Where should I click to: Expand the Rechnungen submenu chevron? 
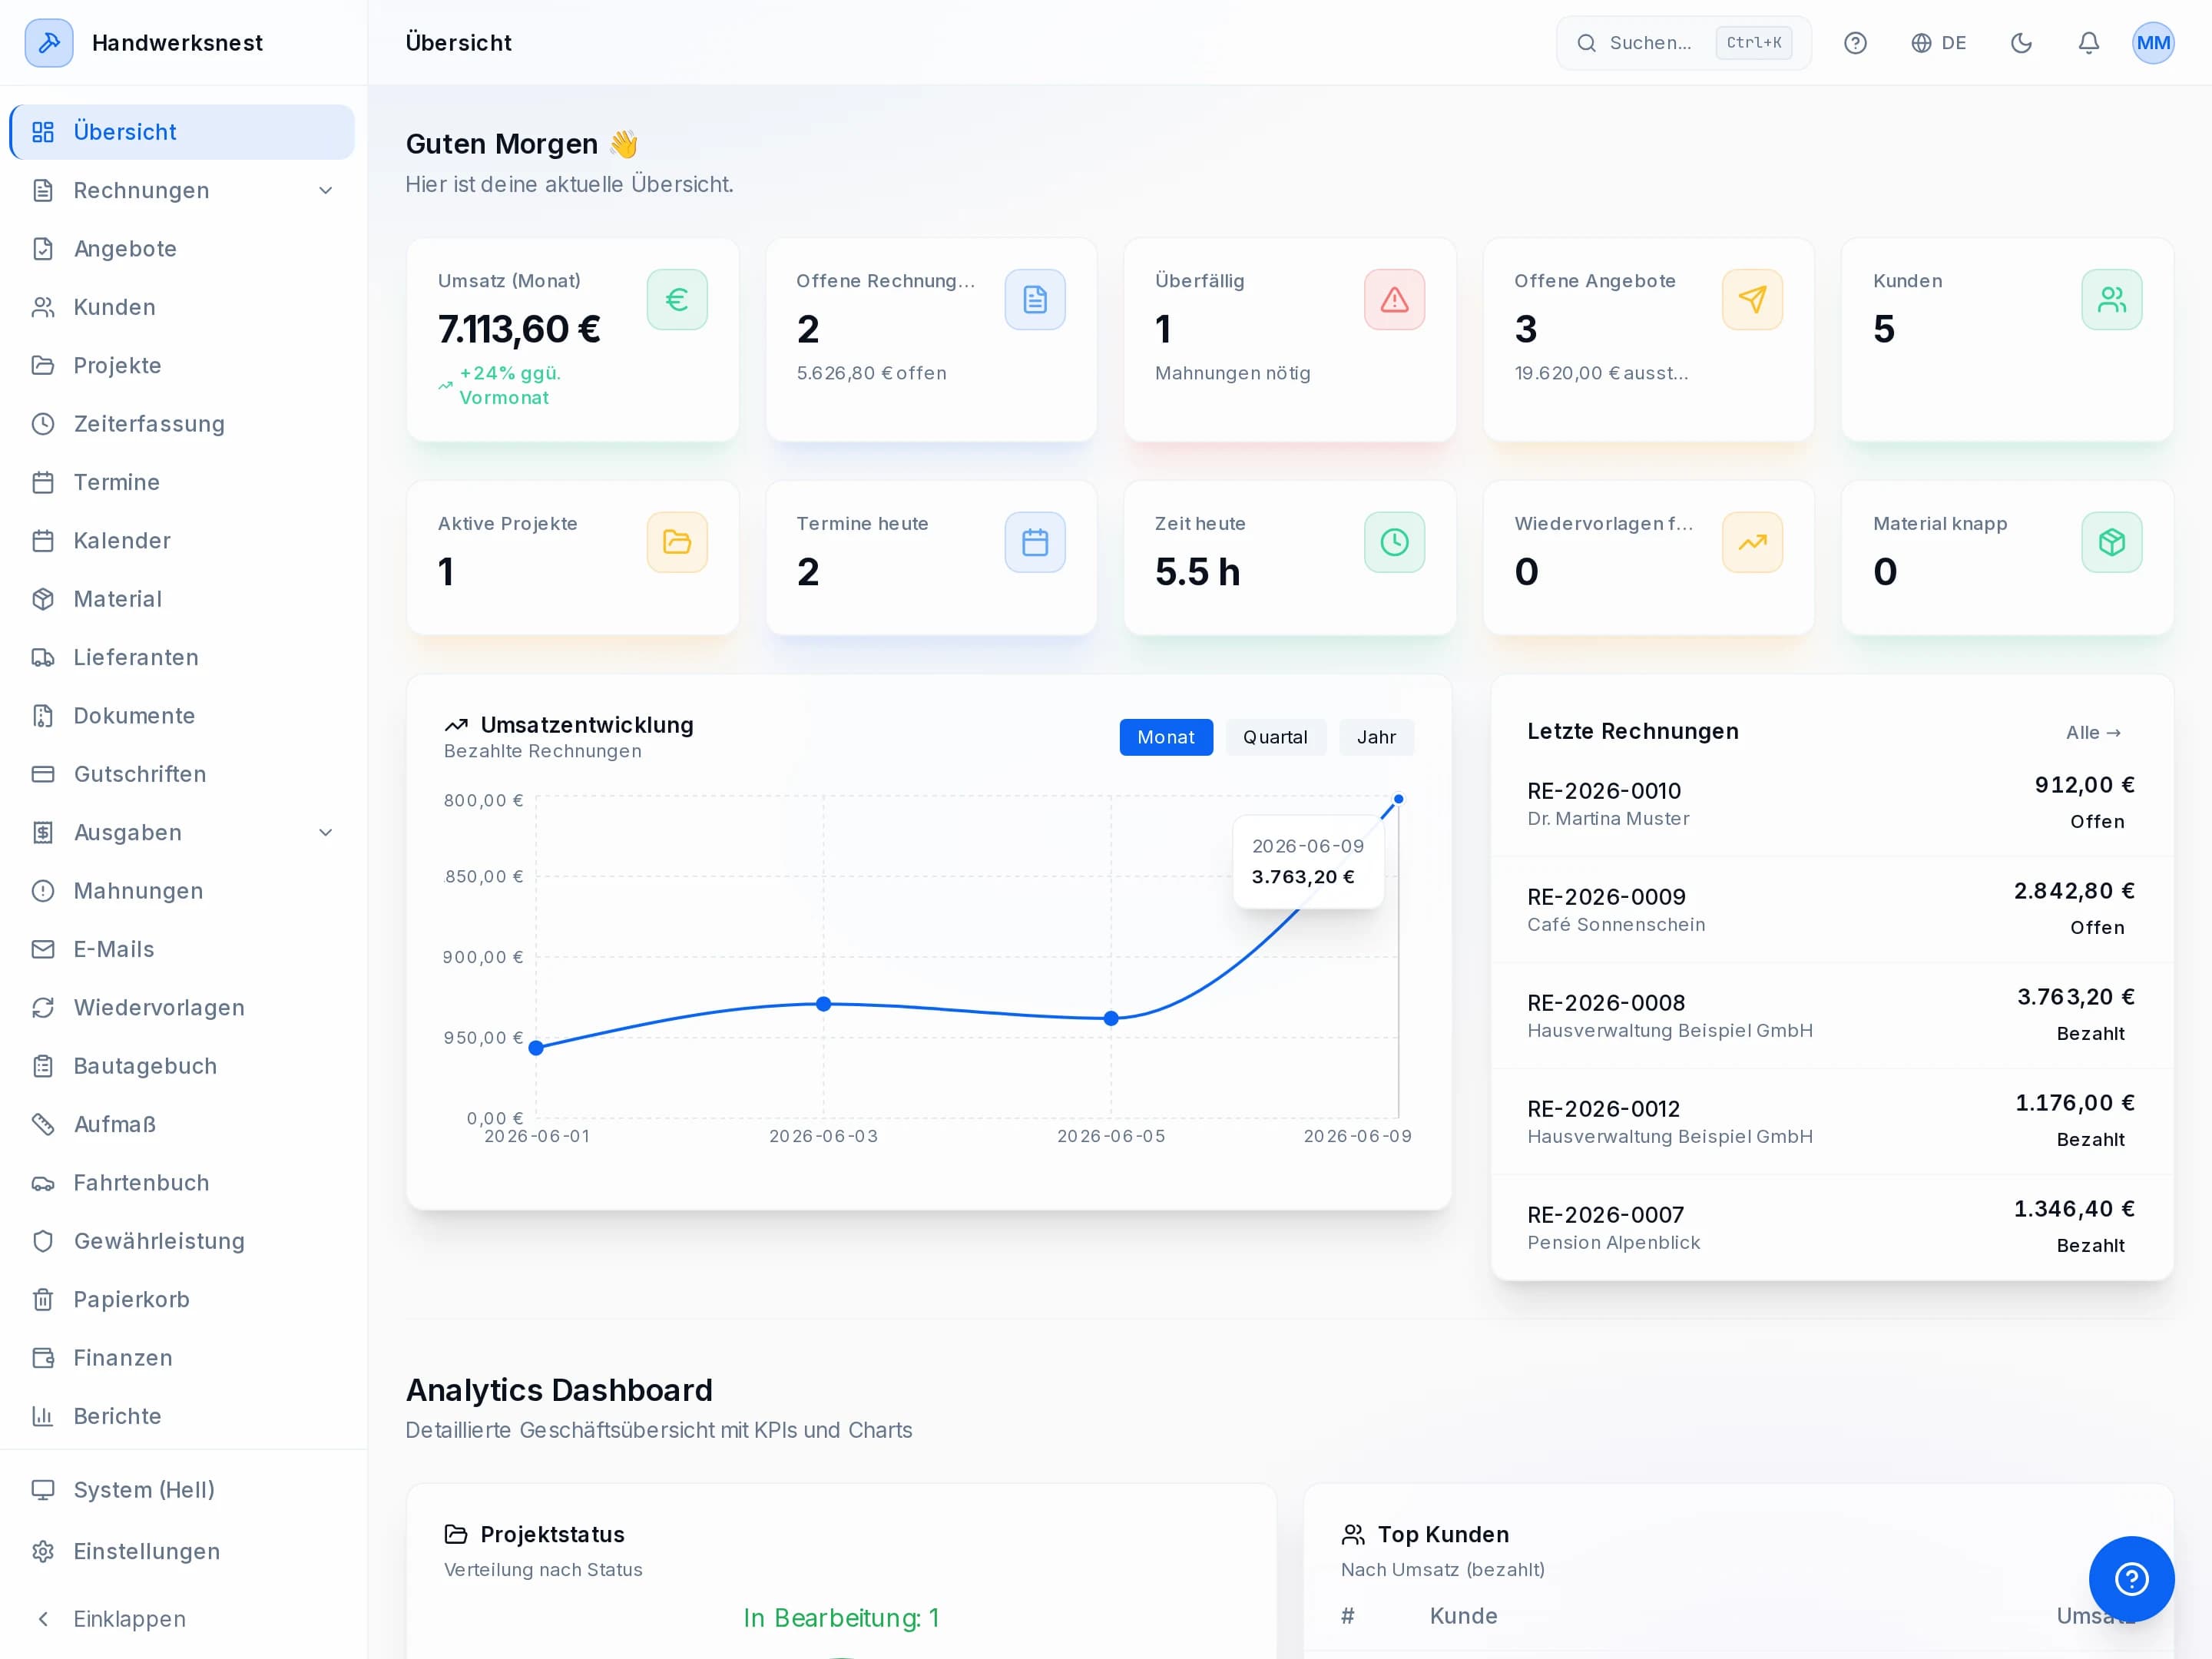tap(326, 190)
